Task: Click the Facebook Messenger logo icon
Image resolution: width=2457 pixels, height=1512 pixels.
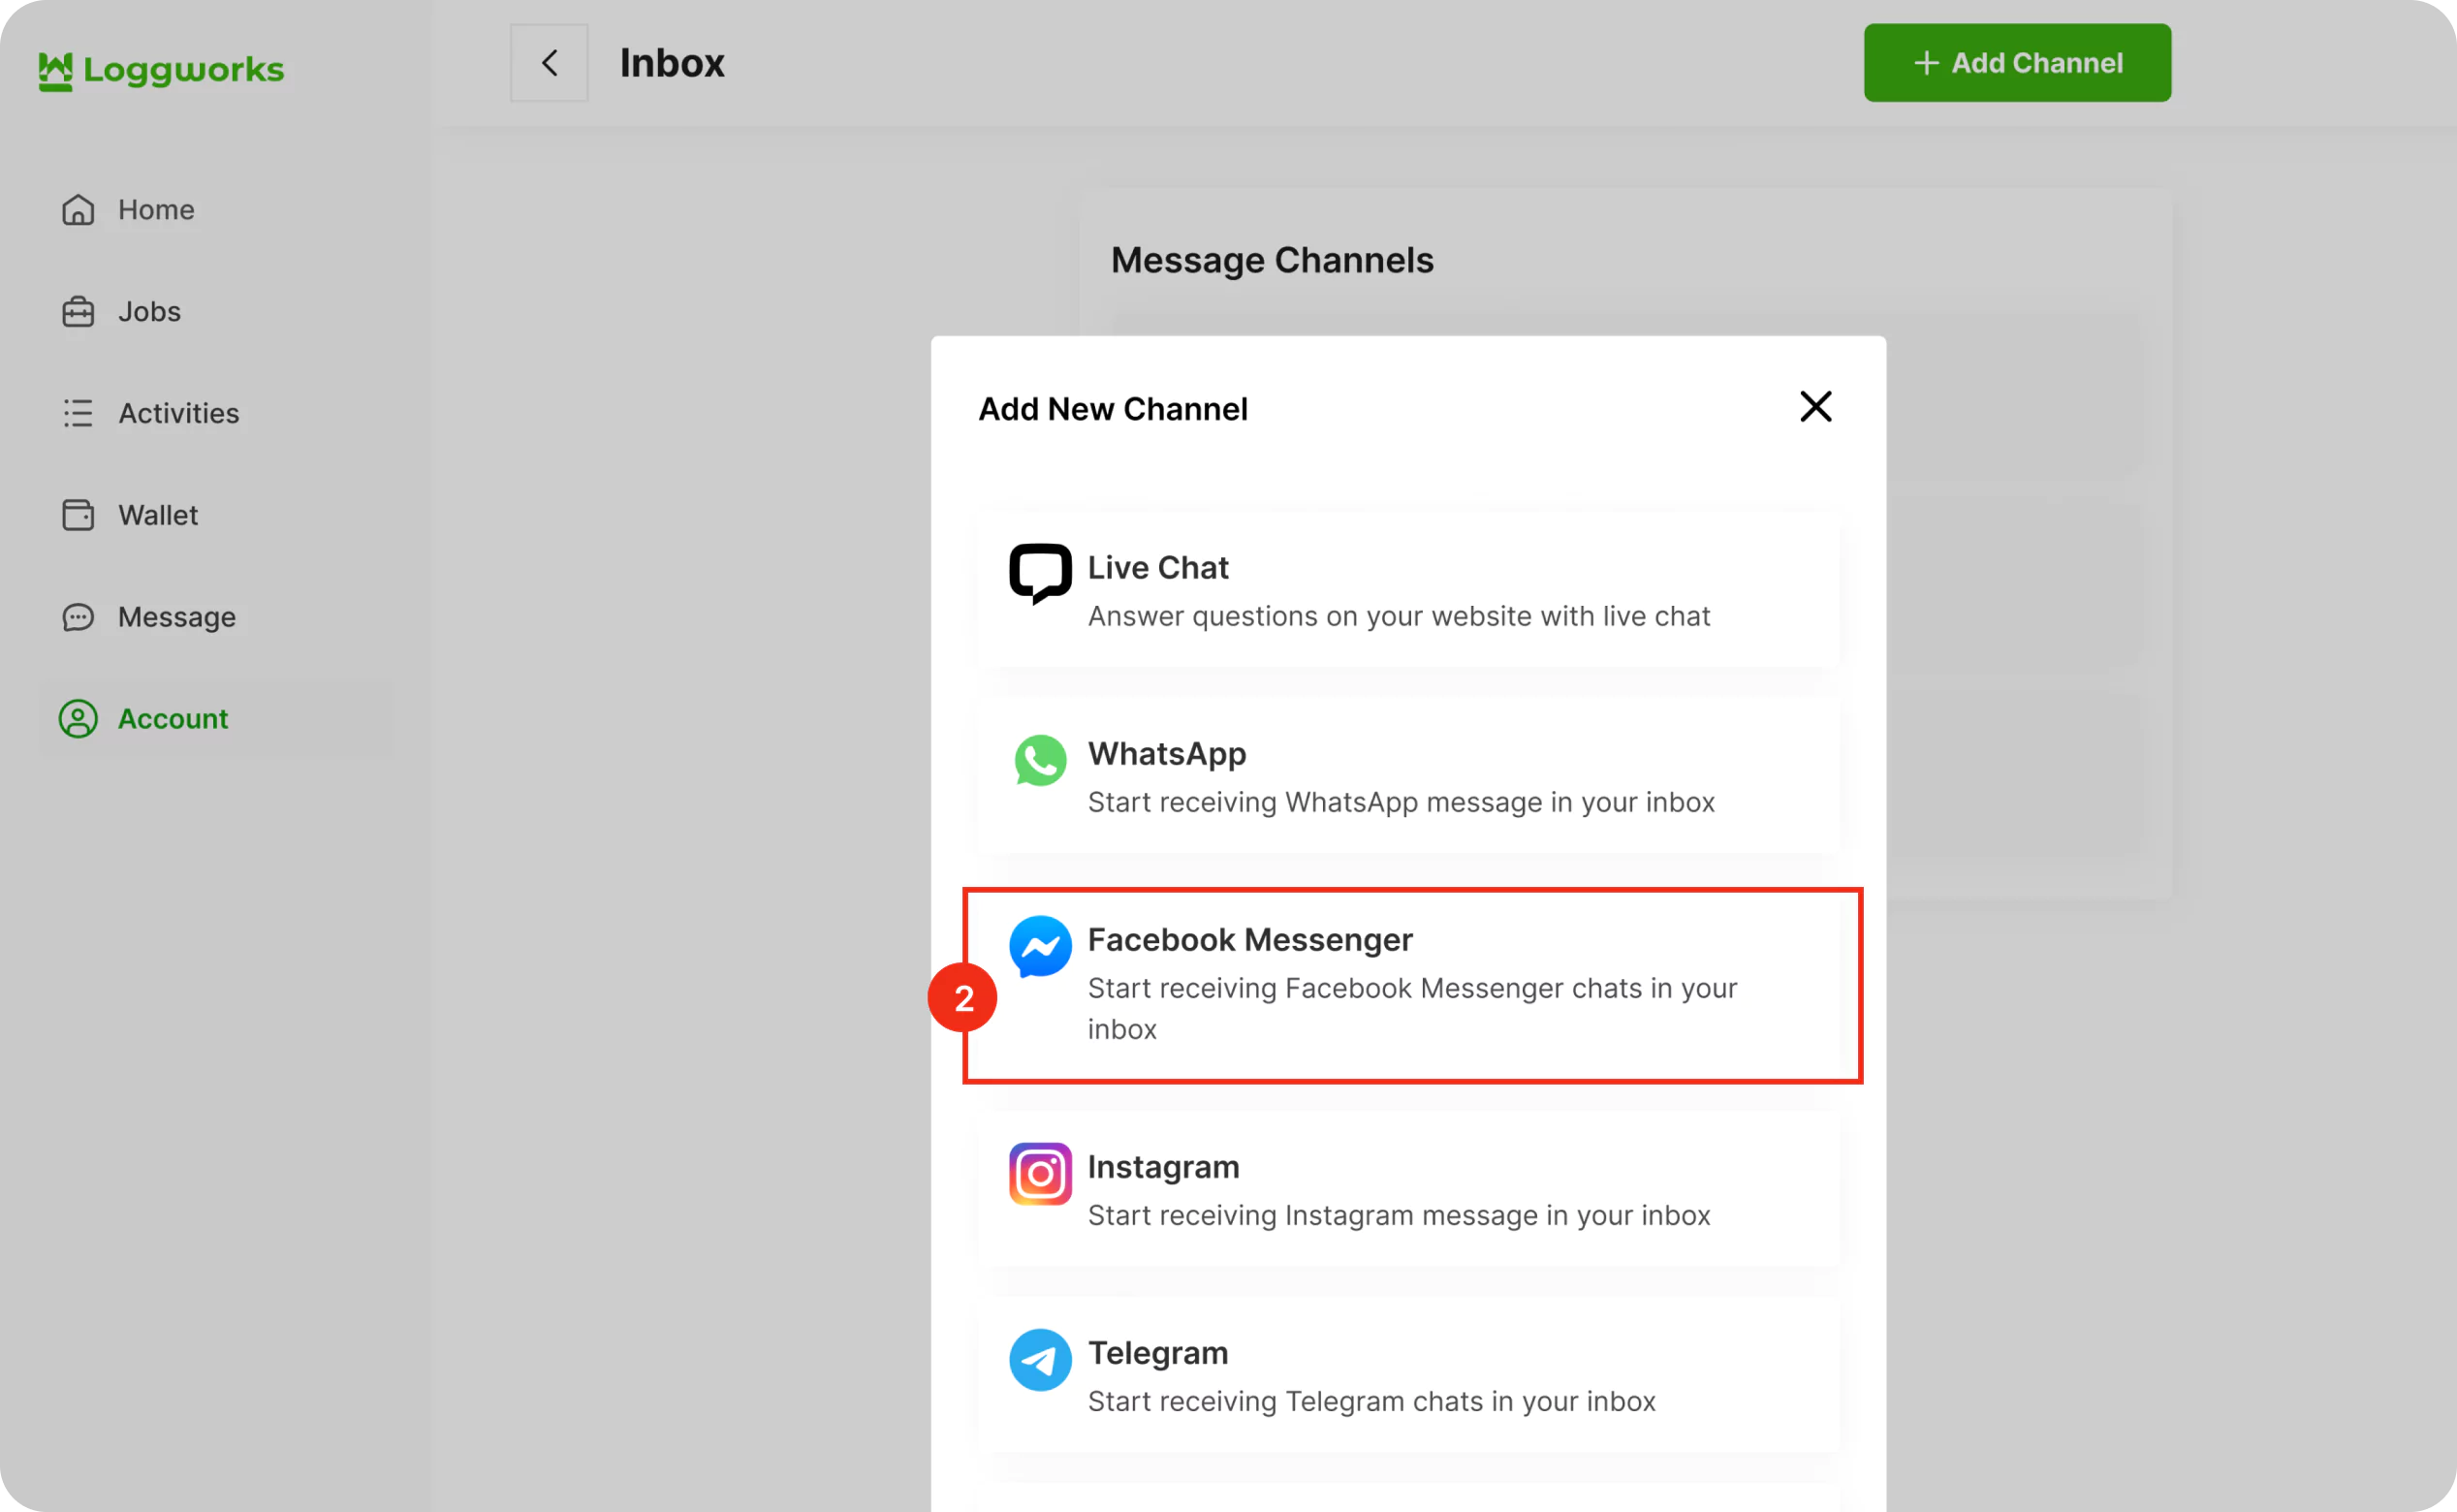Action: (1040, 946)
